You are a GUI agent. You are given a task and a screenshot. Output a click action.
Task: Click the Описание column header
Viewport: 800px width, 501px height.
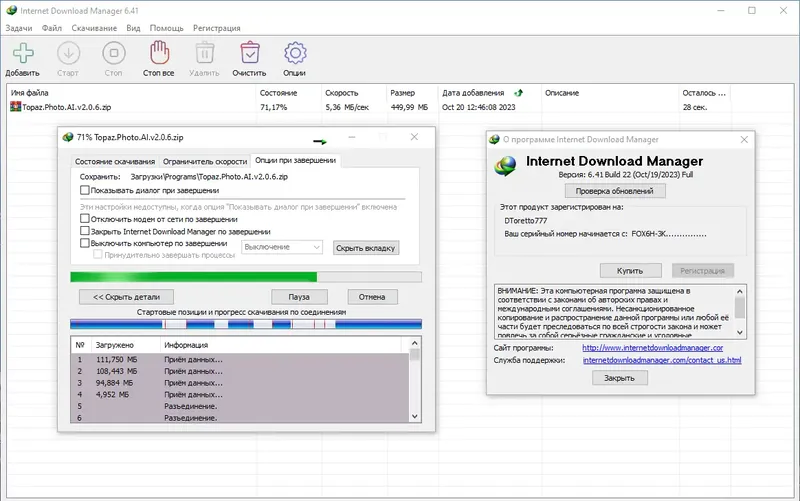click(609, 93)
